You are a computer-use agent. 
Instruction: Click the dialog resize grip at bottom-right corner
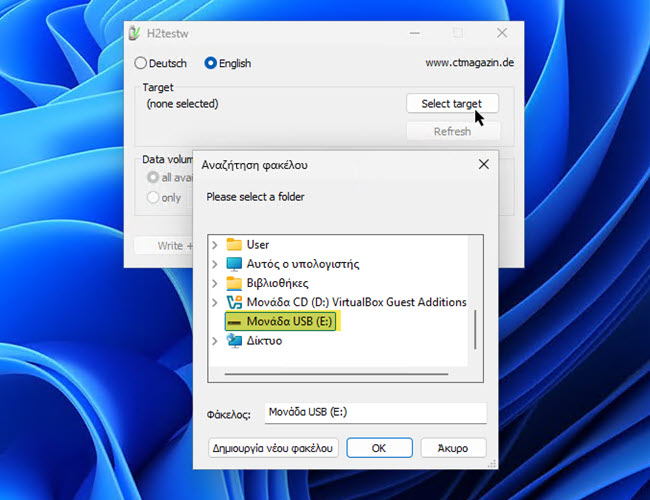tap(492, 464)
